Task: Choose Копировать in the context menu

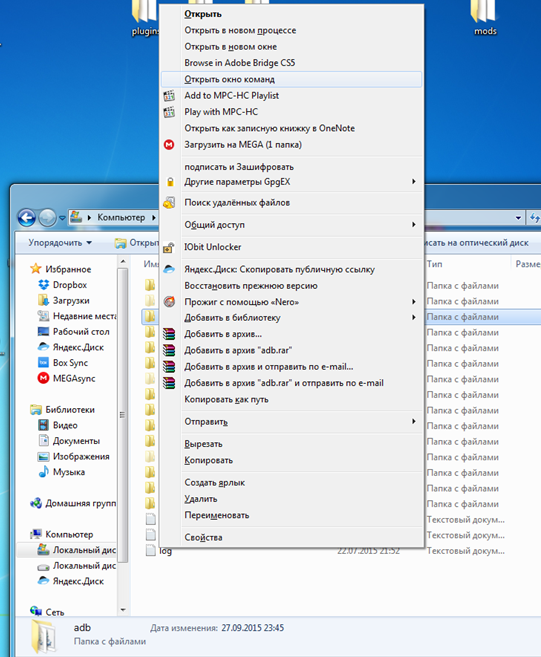Action: pos(291,460)
